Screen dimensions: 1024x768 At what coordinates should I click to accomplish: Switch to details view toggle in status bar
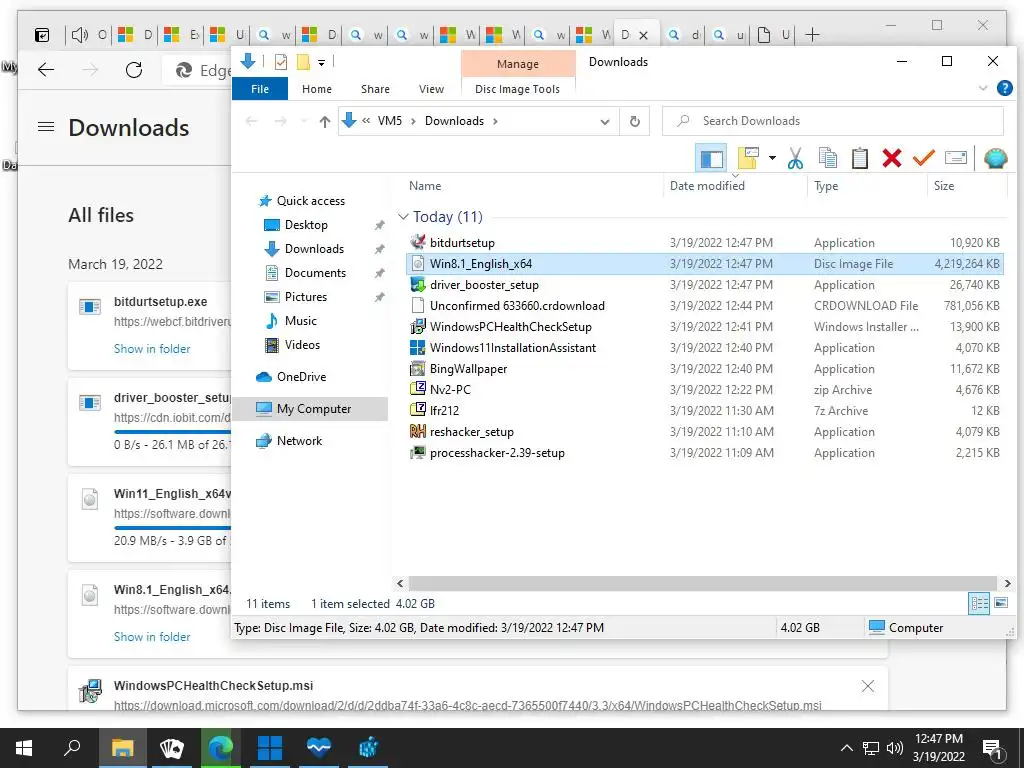click(979, 603)
